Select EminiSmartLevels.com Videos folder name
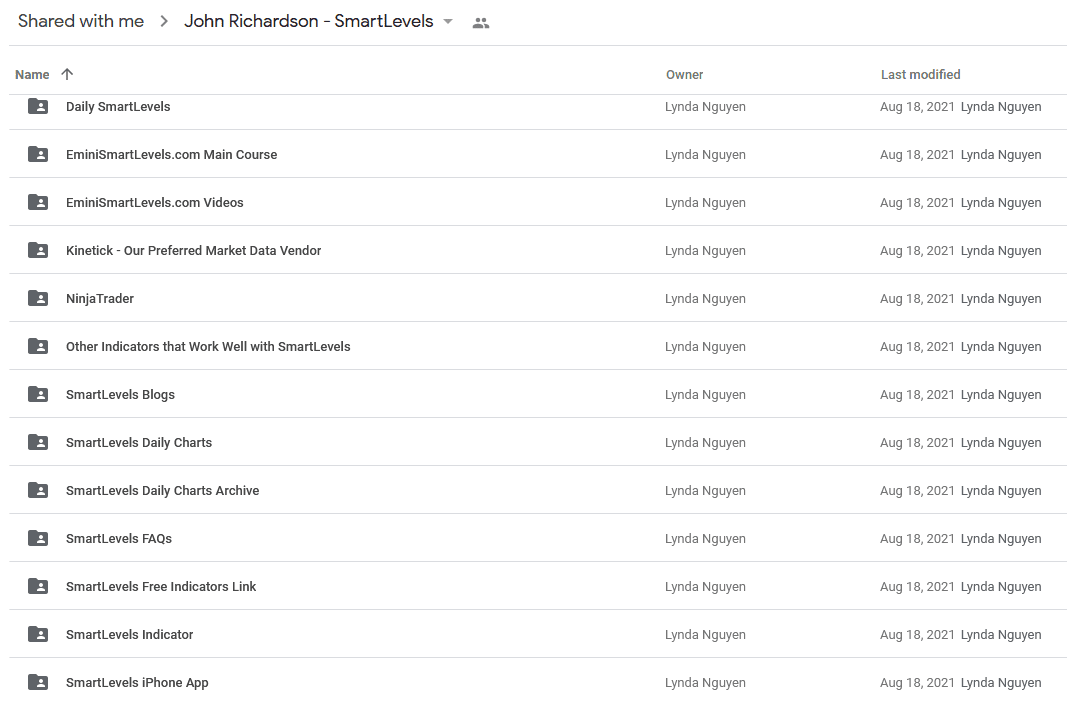 coord(154,203)
